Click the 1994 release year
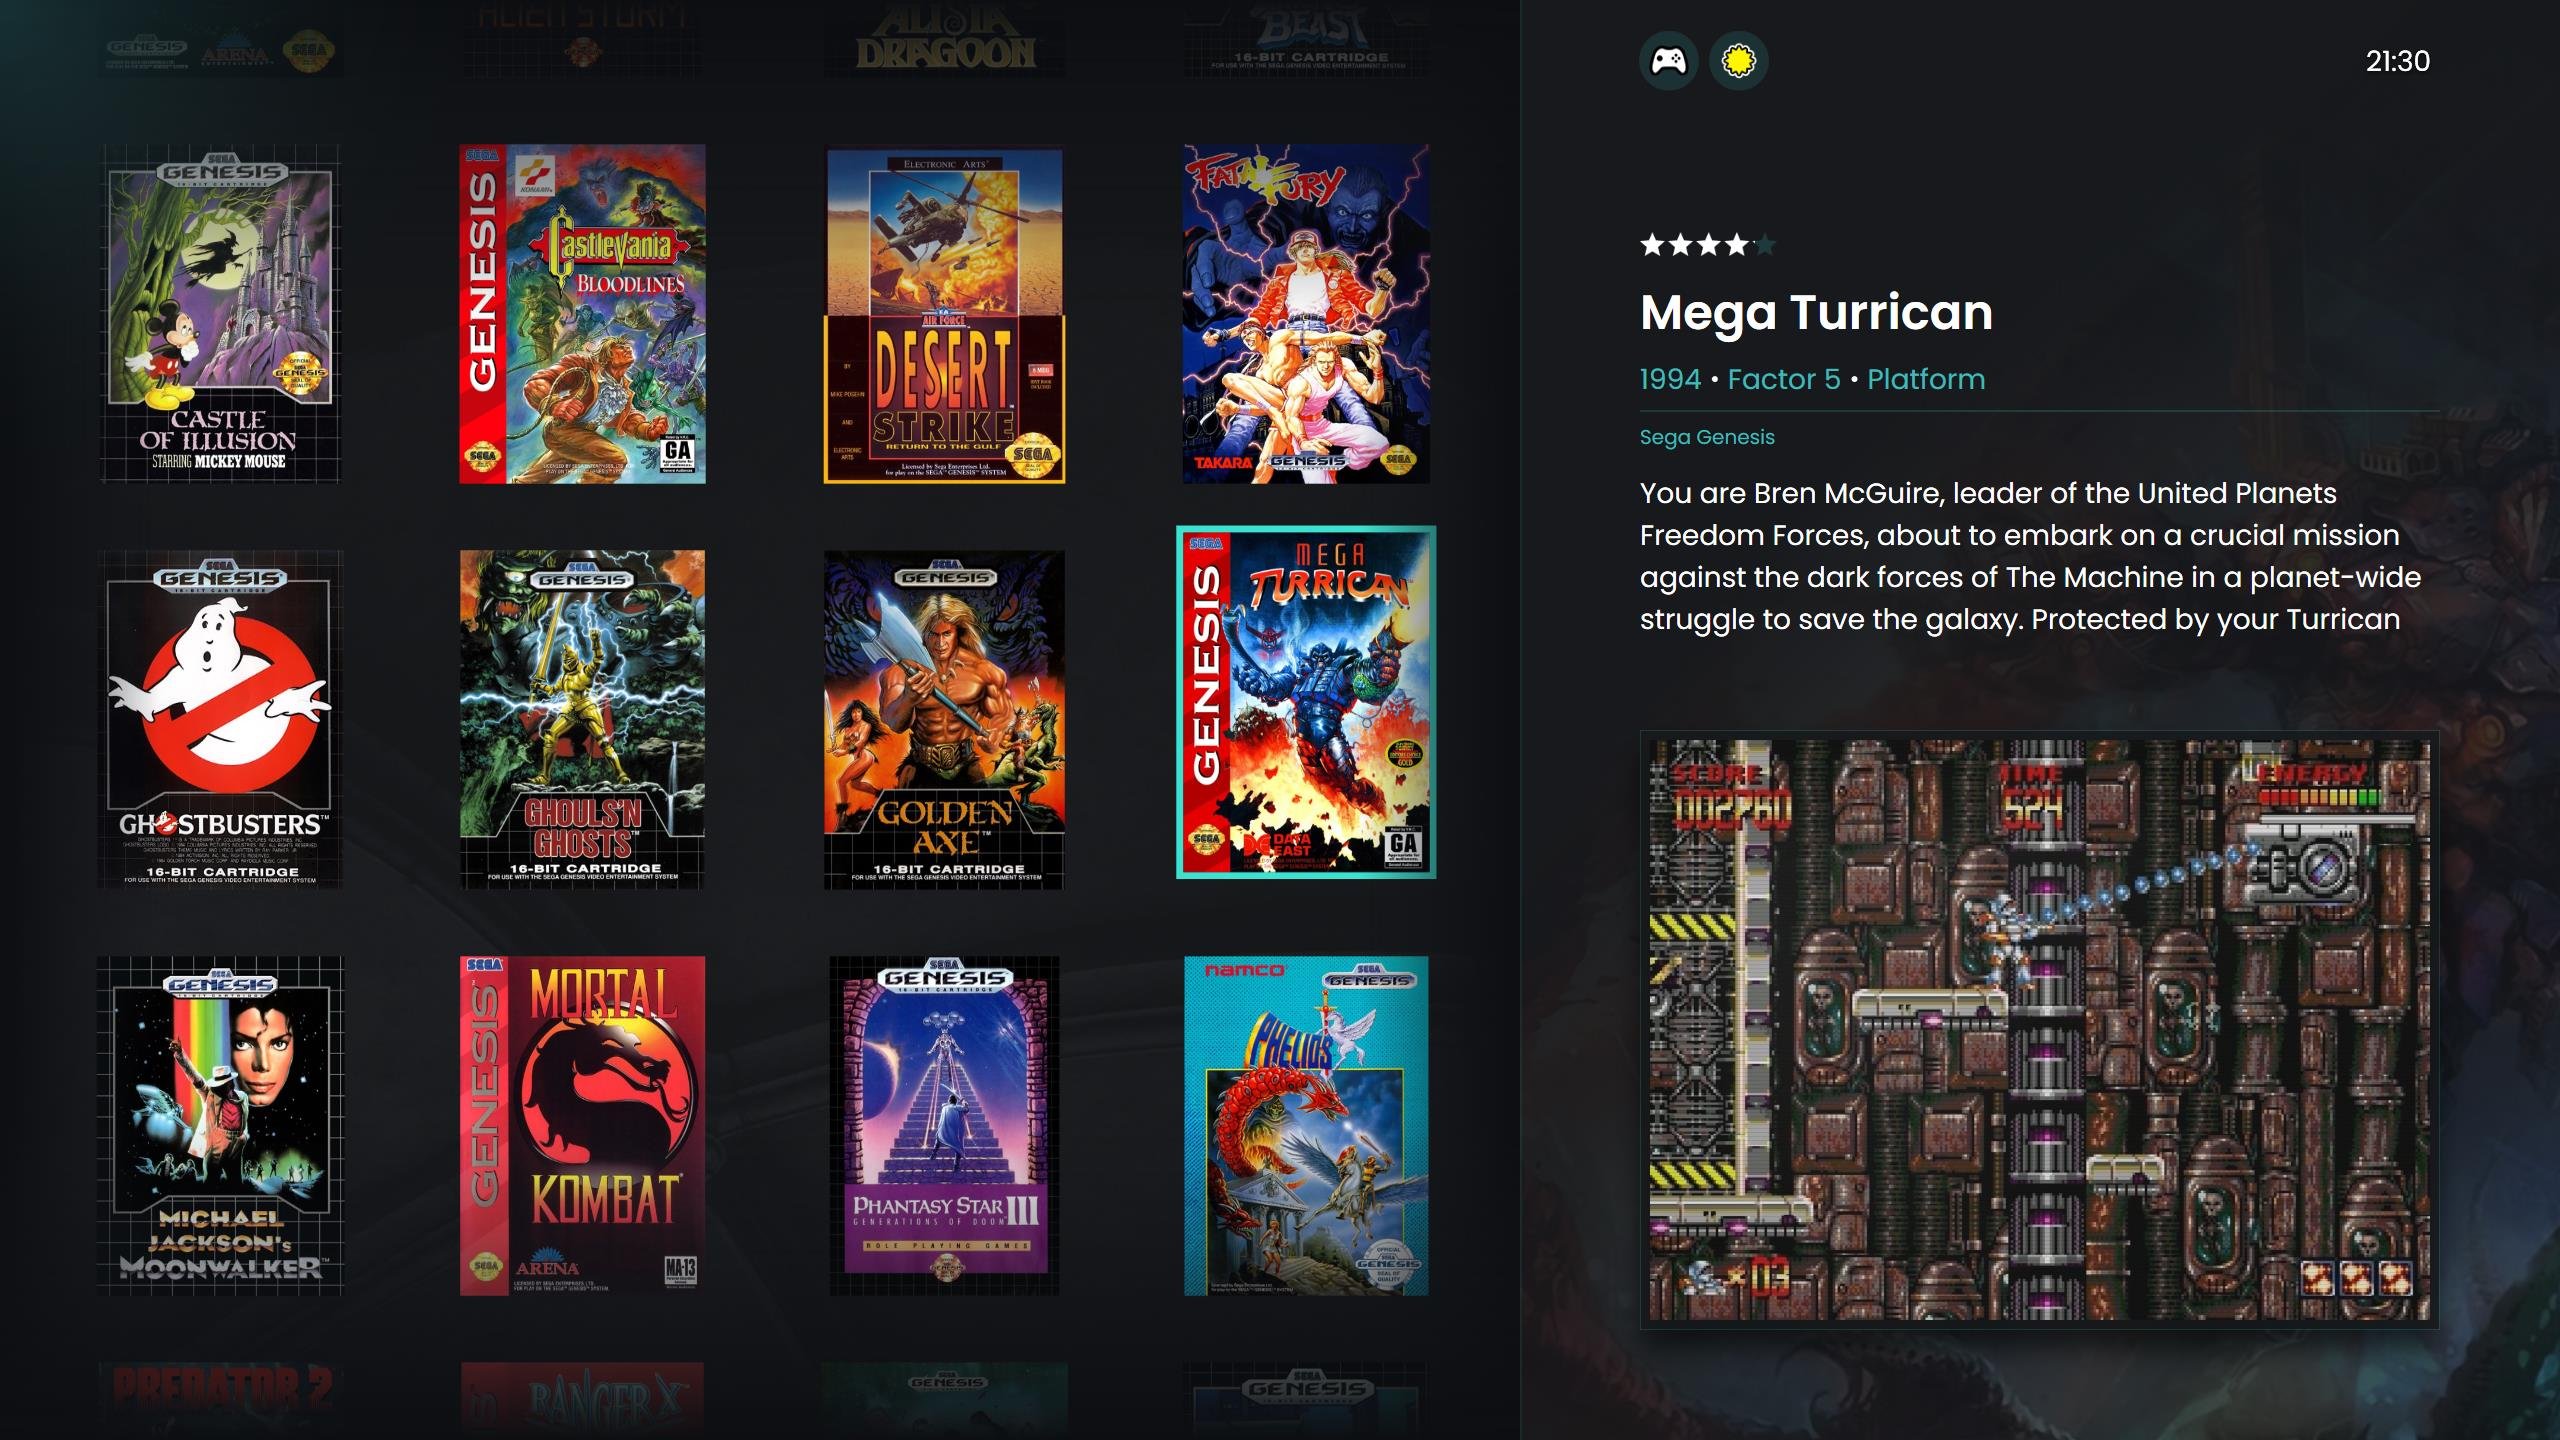The width and height of the screenshot is (2560, 1440). coord(1670,379)
